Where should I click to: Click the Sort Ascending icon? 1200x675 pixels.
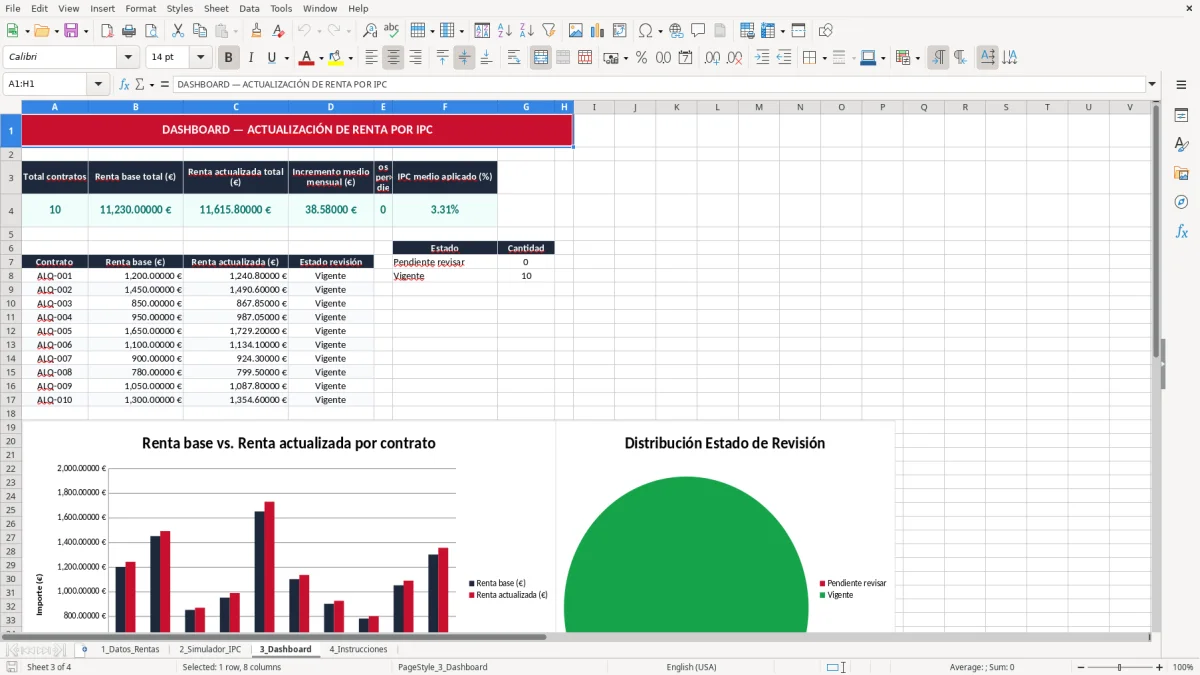[x=505, y=31]
